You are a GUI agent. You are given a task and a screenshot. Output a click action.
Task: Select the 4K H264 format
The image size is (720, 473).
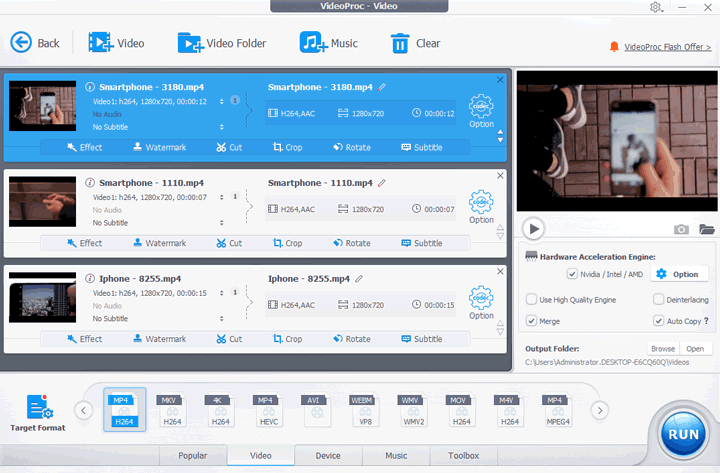(220, 410)
